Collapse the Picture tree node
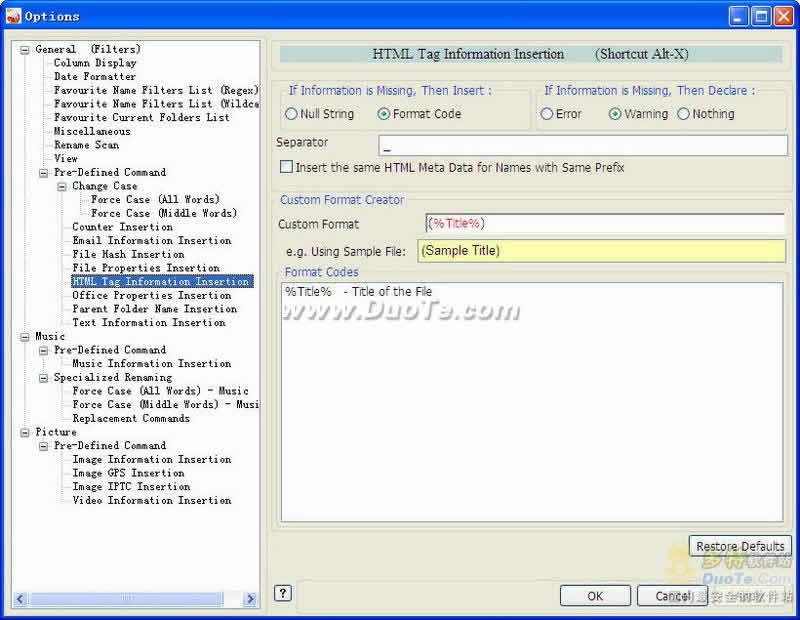The image size is (800, 620). [24, 433]
